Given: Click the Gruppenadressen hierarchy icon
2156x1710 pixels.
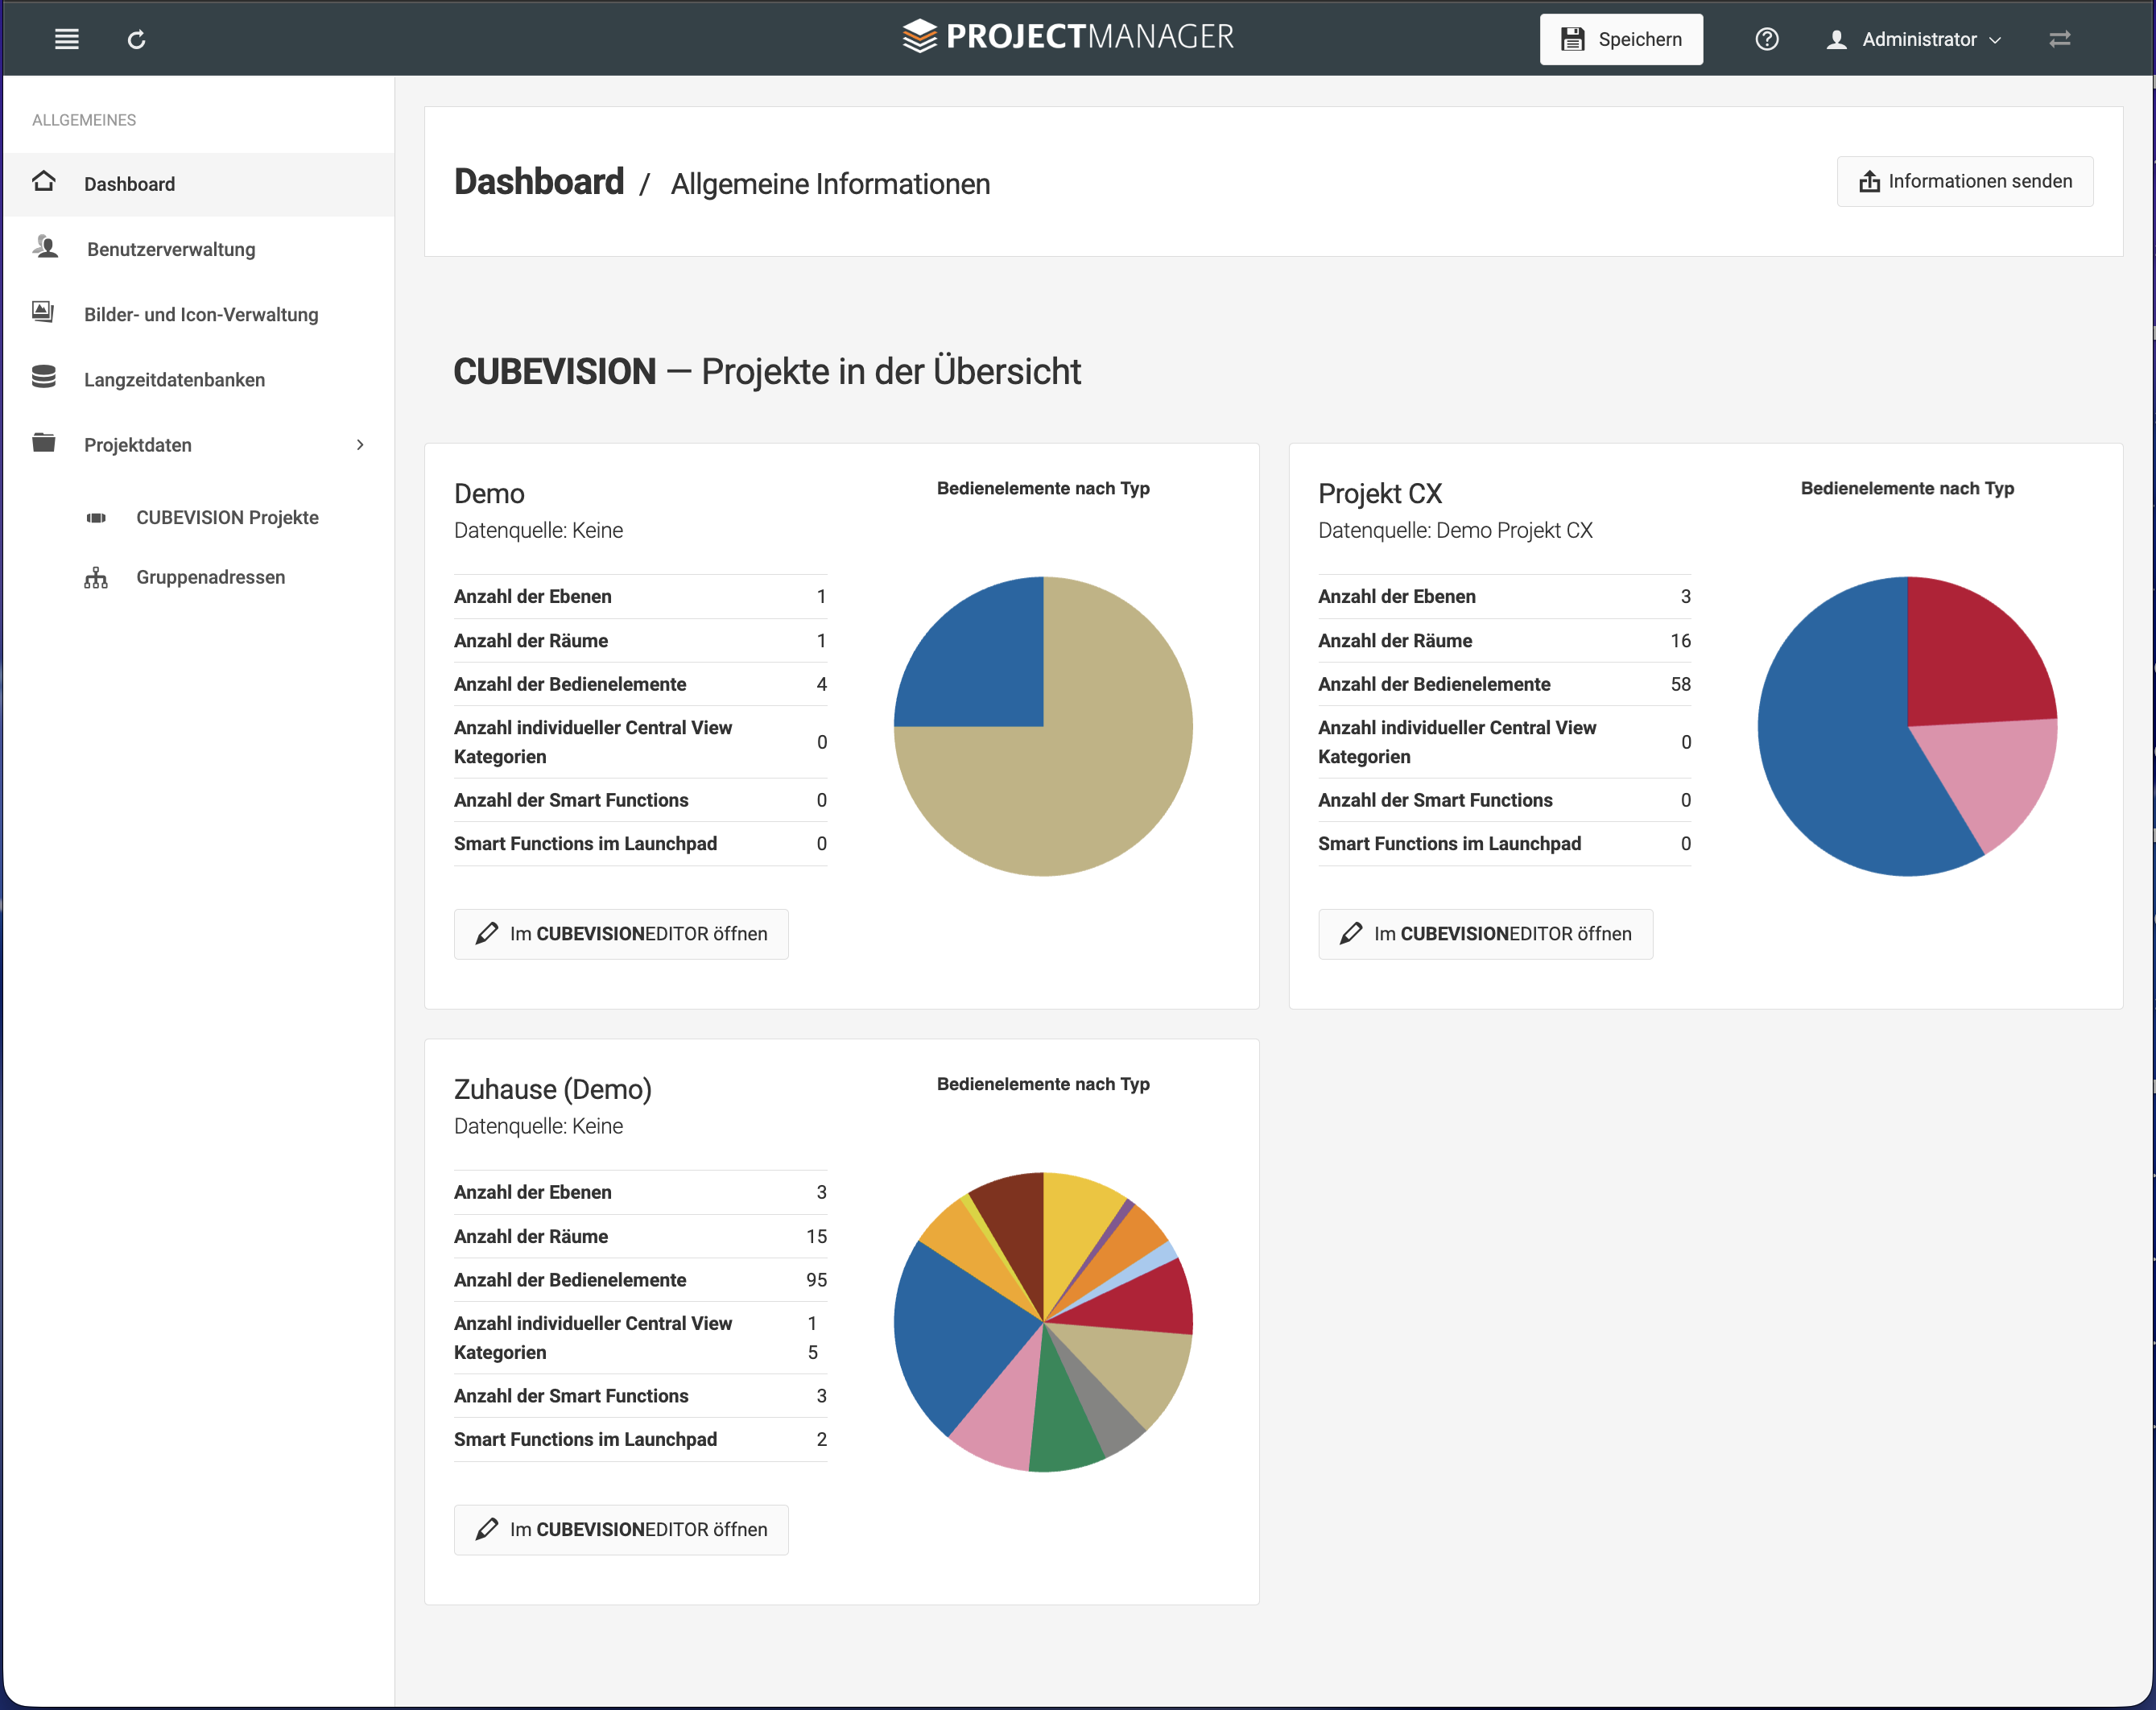Looking at the screenshot, I should click(x=96, y=577).
